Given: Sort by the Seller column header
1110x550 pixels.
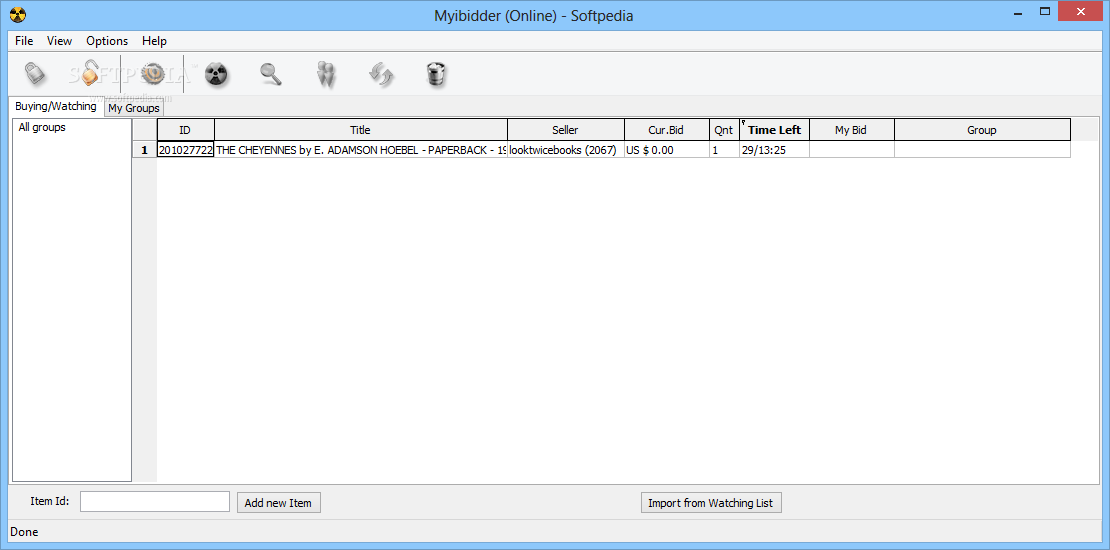Looking at the screenshot, I should tap(566, 130).
